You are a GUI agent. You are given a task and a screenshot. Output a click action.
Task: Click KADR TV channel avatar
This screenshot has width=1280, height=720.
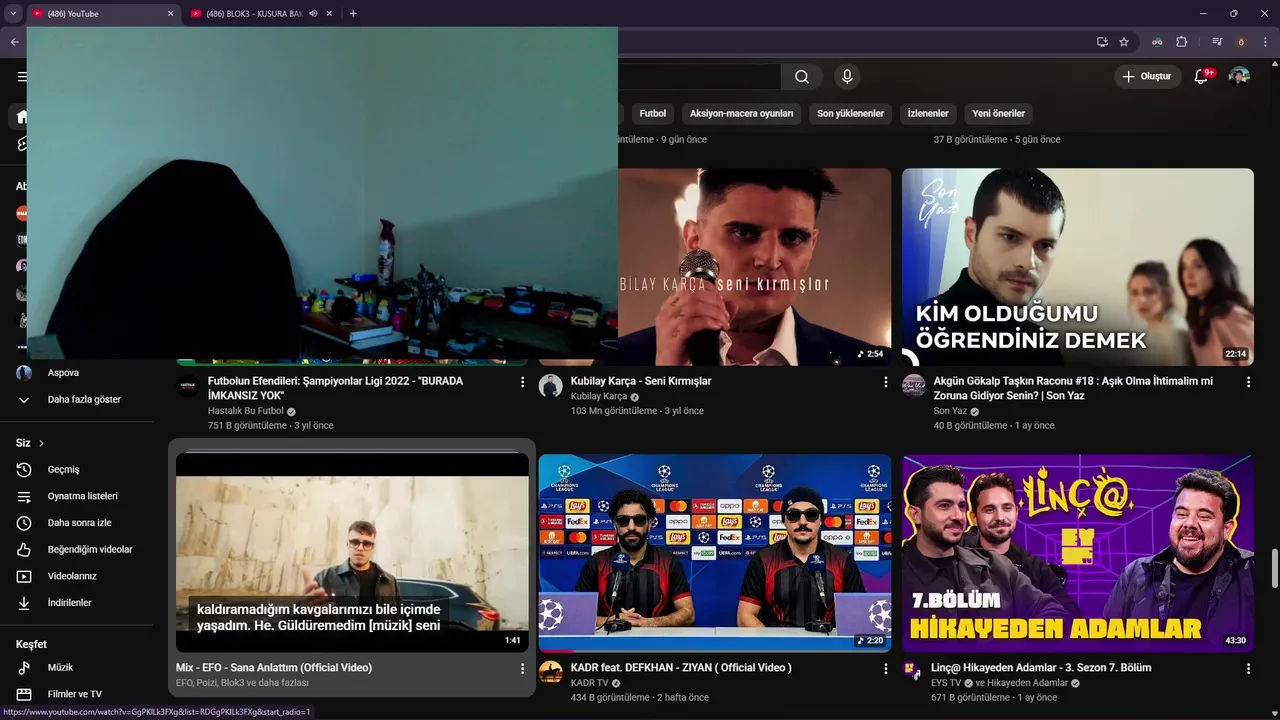coord(551,672)
